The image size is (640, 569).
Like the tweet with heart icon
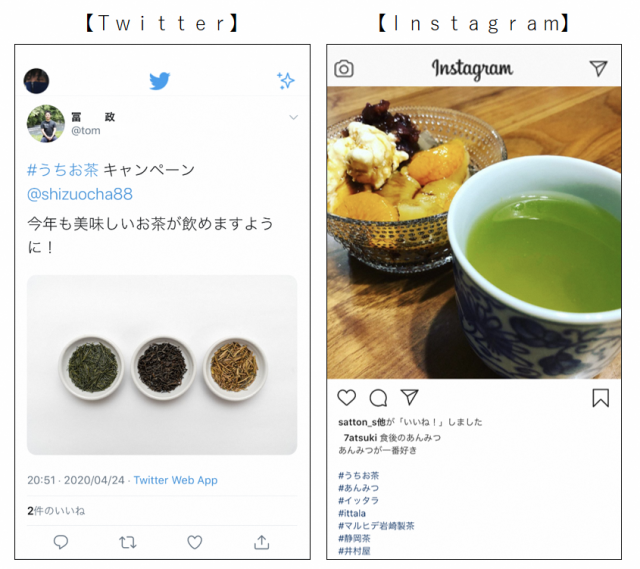click(195, 542)
